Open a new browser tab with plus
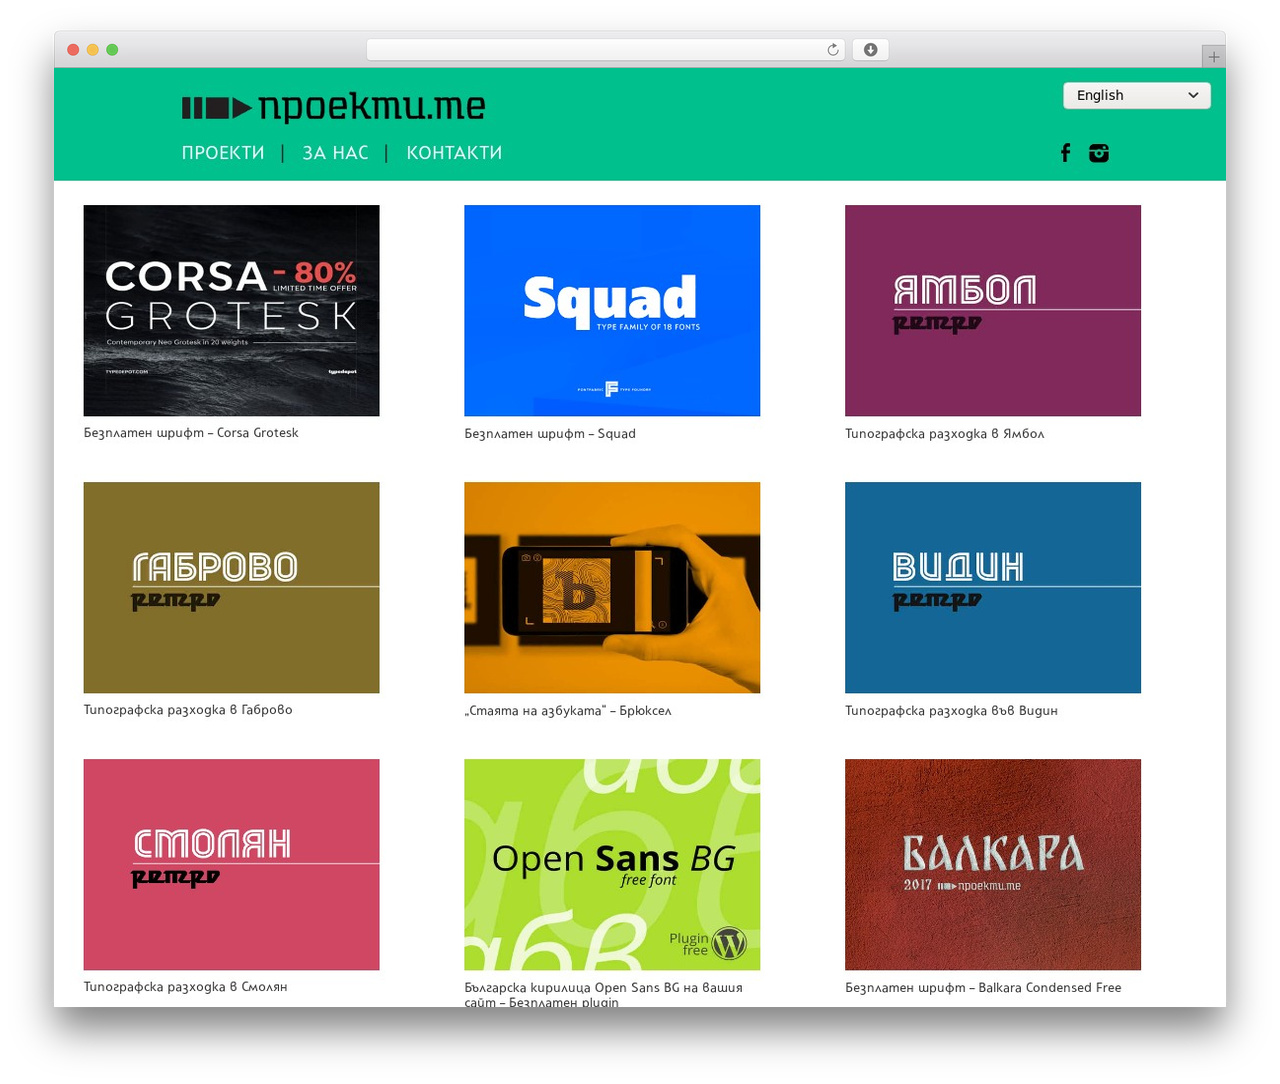This screenshot has width=1280, height=1084. coord(1213,57)
